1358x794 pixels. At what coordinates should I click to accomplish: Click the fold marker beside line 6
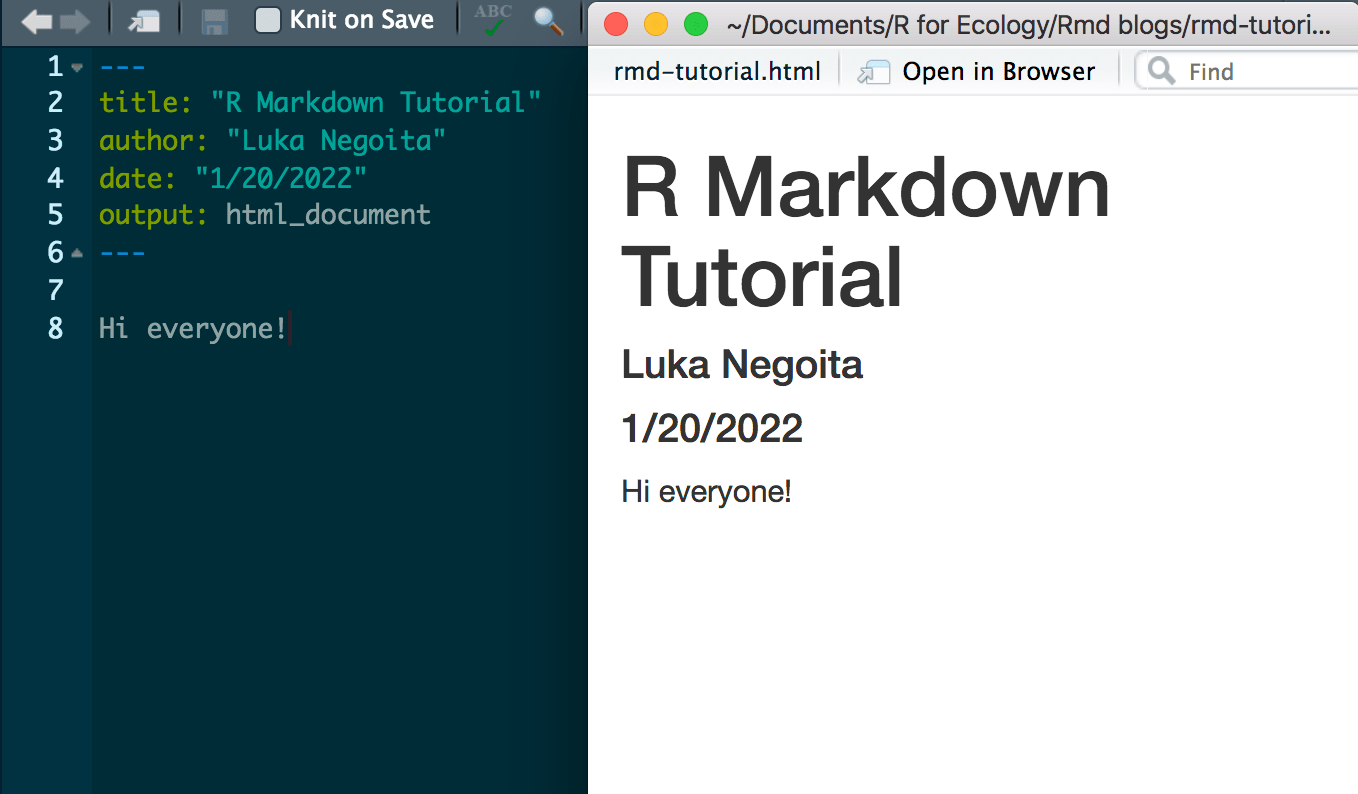click(x=76, y=252)
